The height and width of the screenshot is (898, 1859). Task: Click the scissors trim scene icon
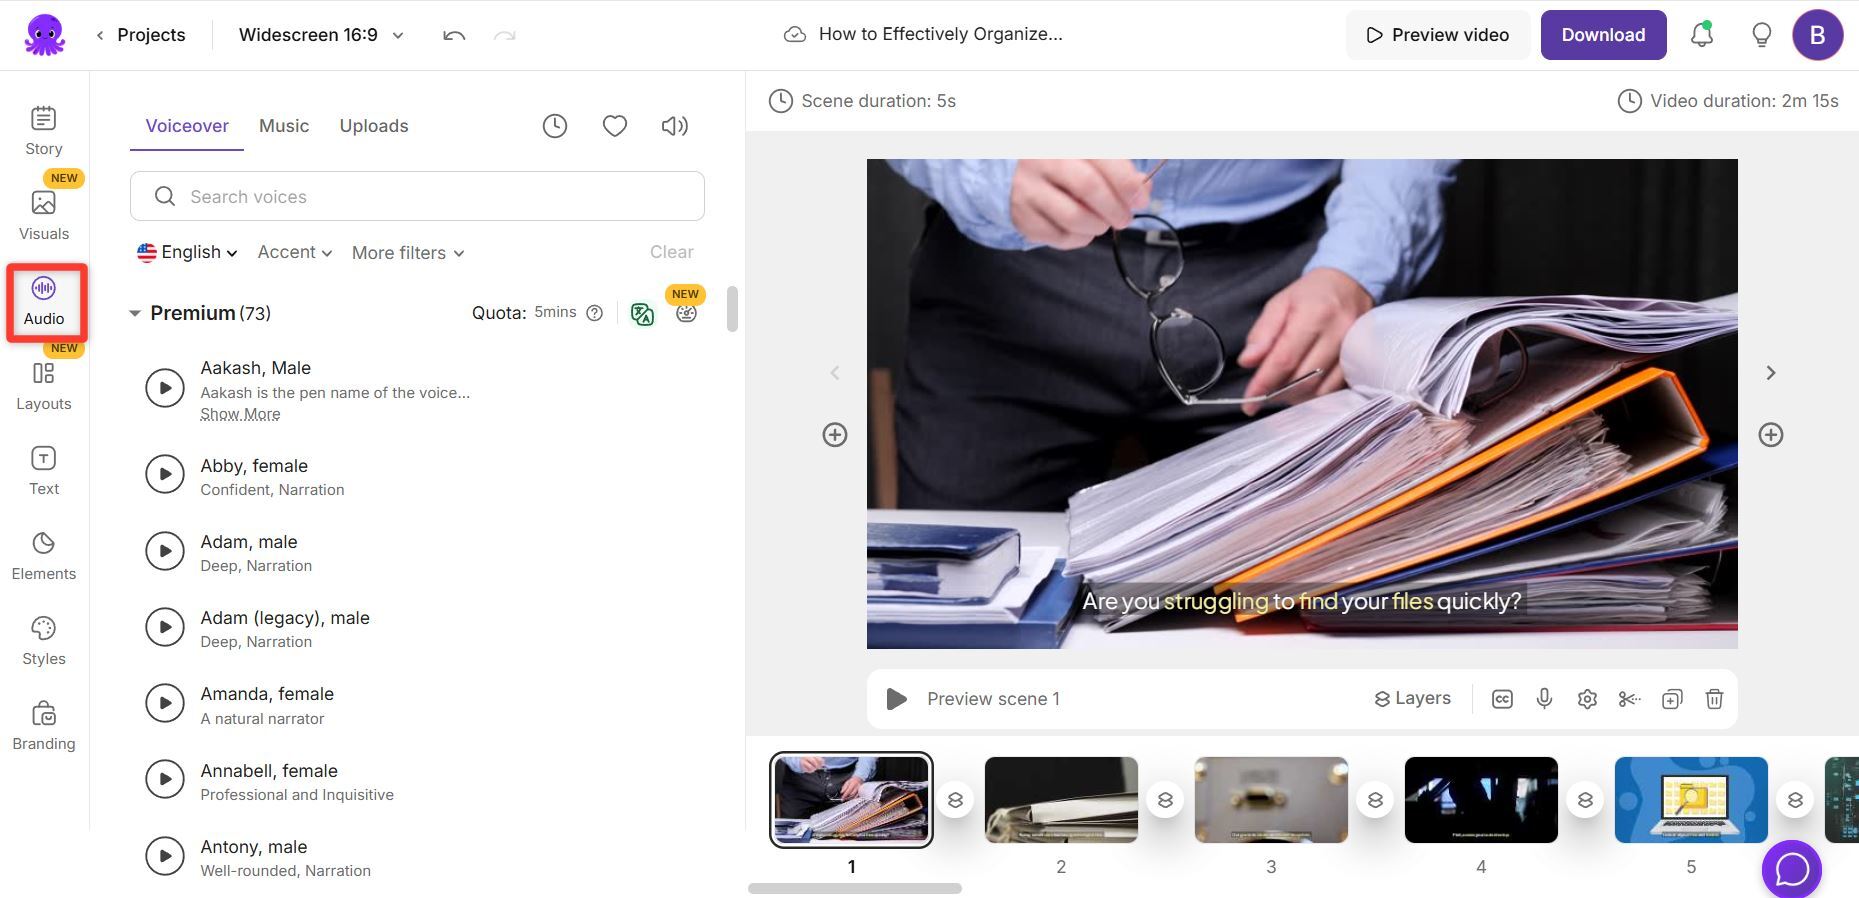click(1629, 699)
